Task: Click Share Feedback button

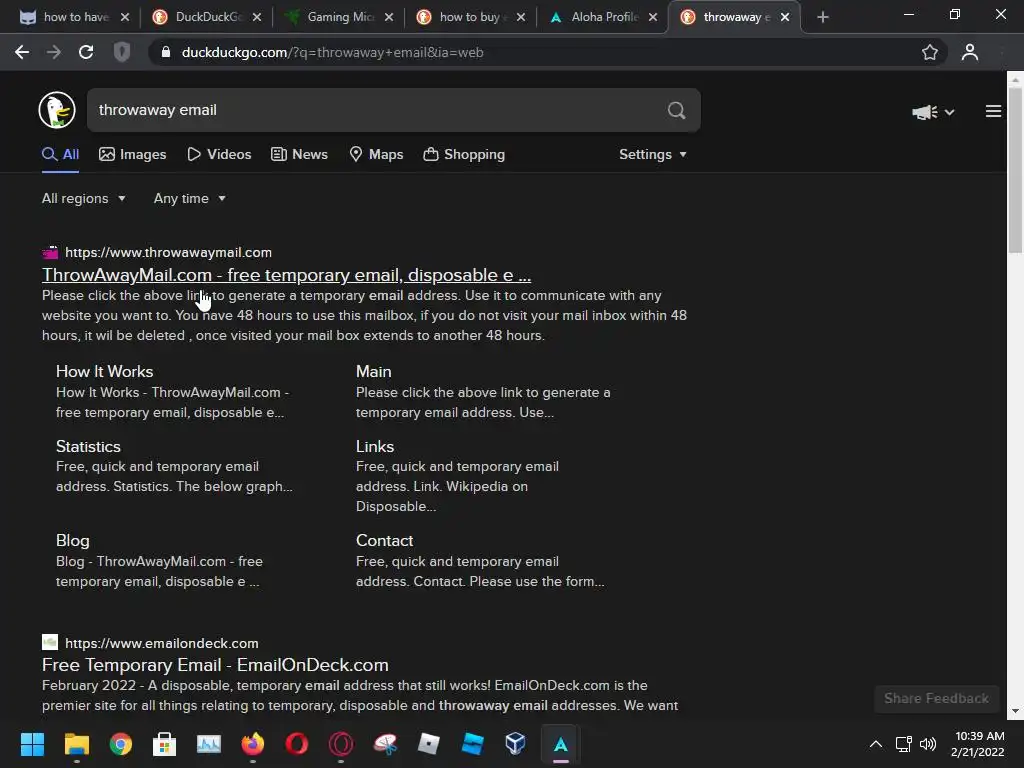Action: pyautogui.click(x=936, y=699)
